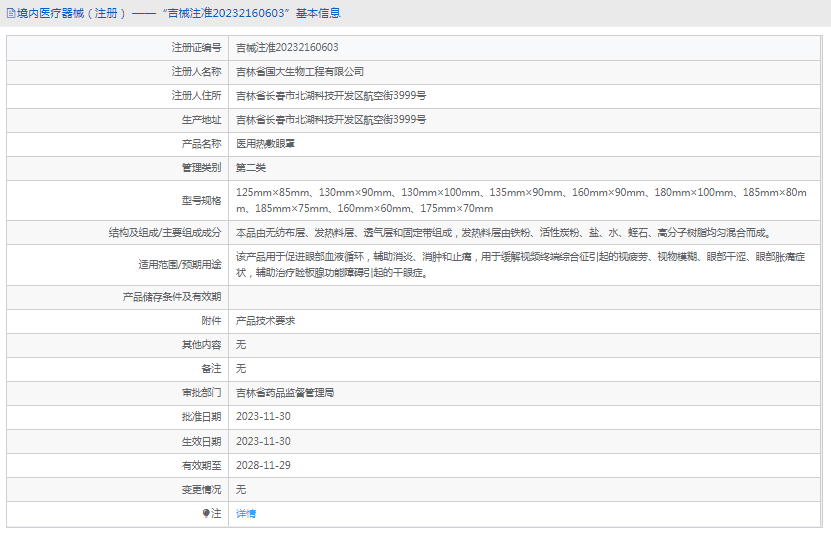This screenshot has height=535, width=831.
Task: Click the 生产地址 row label
Action: (204, 120)
